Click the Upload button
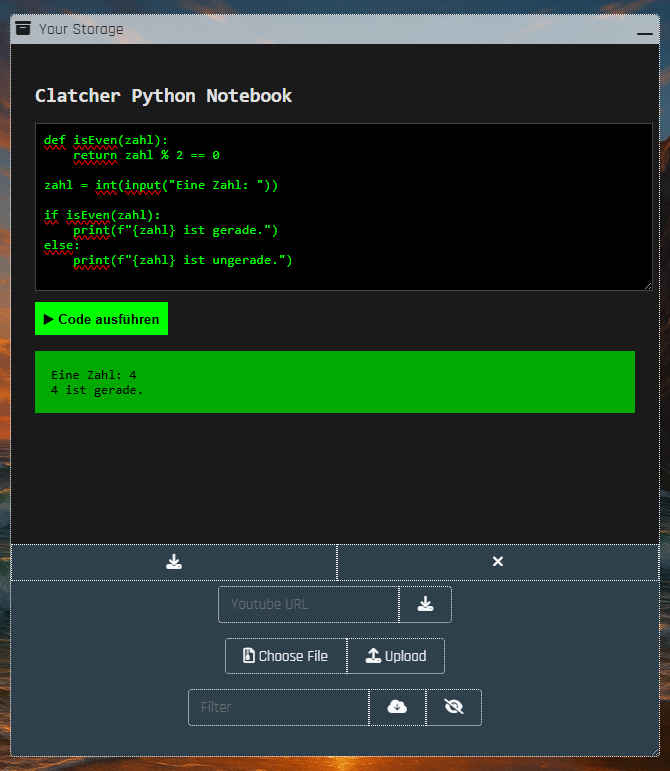 point(396,656)
